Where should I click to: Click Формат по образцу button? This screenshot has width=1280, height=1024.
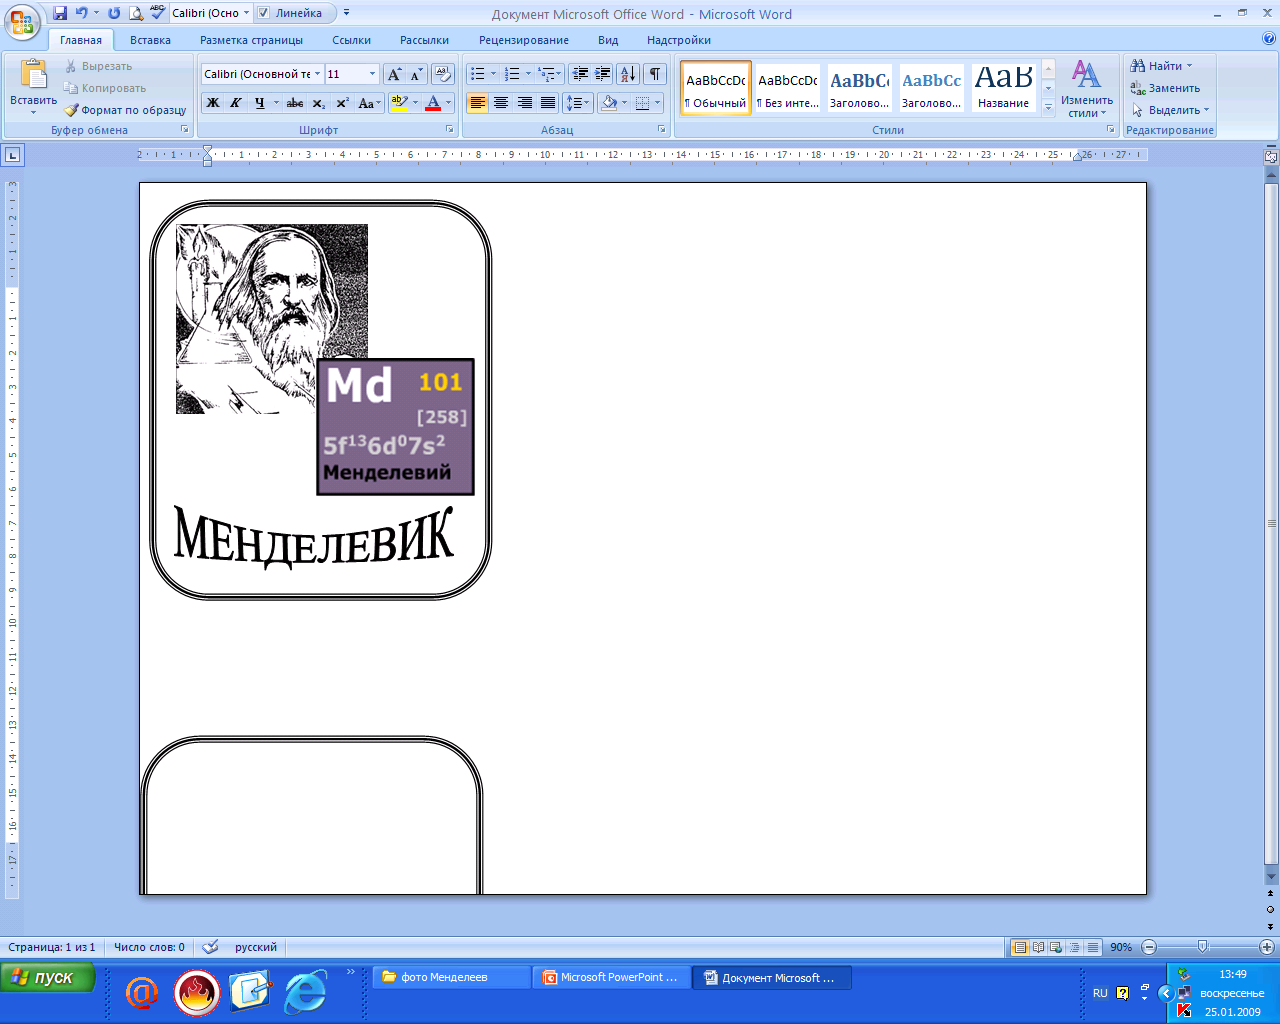[126, 110]
